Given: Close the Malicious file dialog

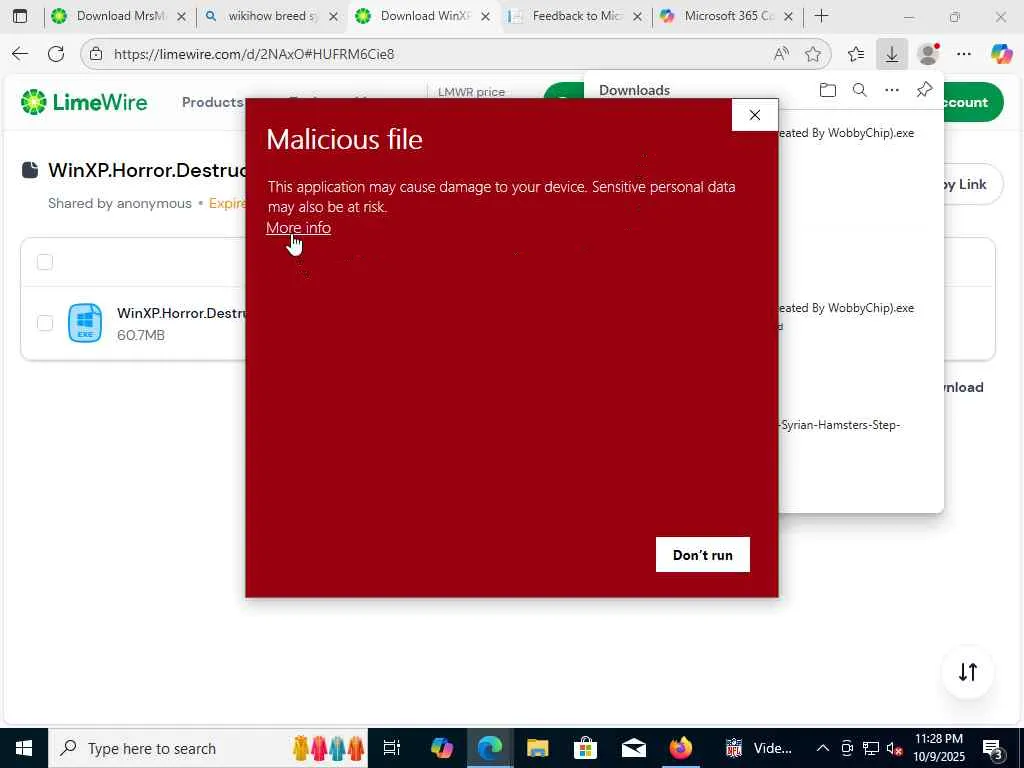Looking at the screenshot, I should click(x=754, y=115).
